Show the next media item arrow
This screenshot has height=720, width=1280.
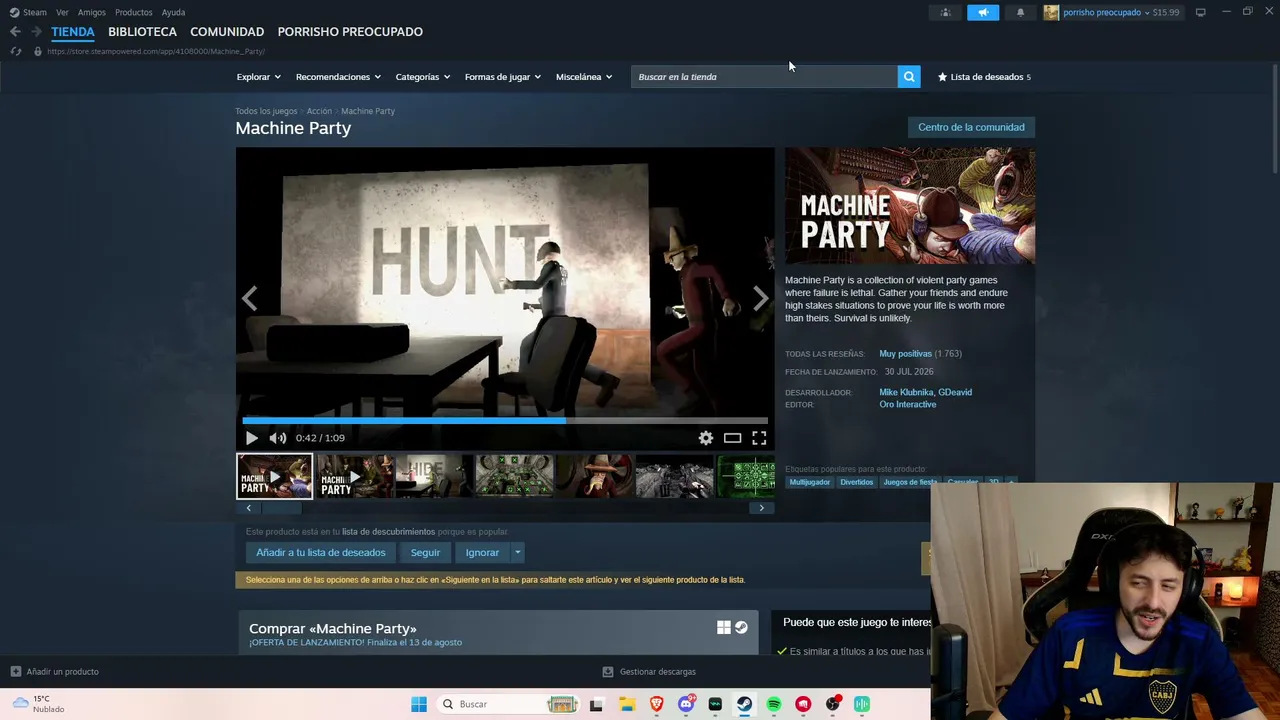click(x=761, y=298)
